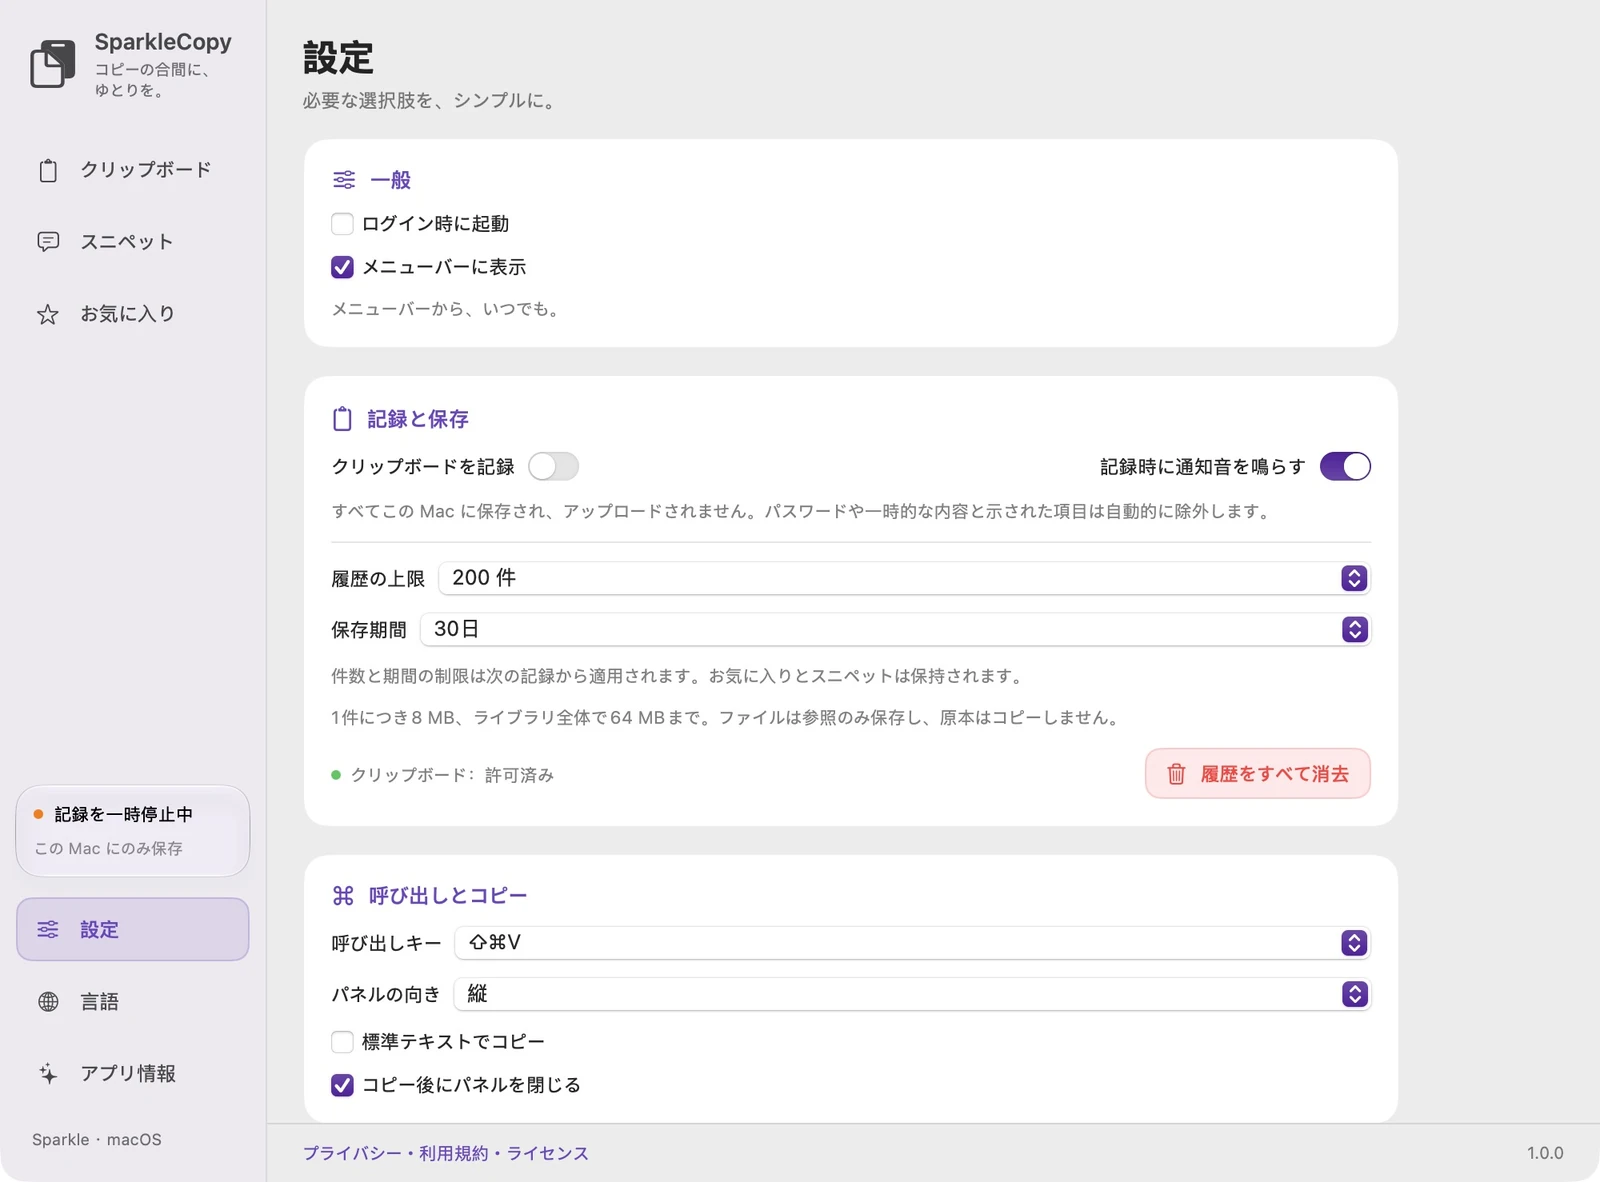
Task: Click the settings sliders icon in sidebar
Action: tap(48, 930)
